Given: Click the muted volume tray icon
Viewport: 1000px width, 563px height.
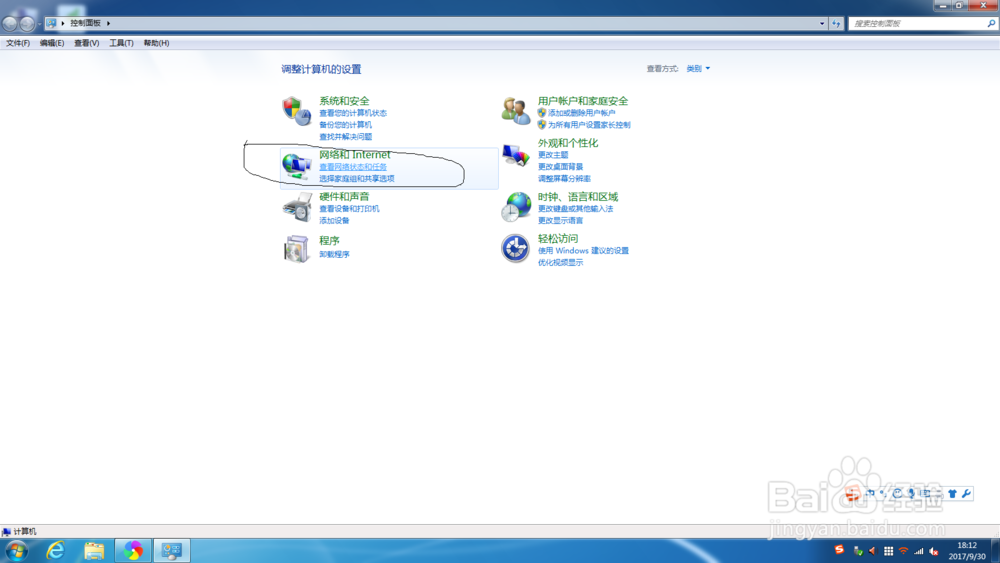Looking at the screenshot, I should point(934,552).
